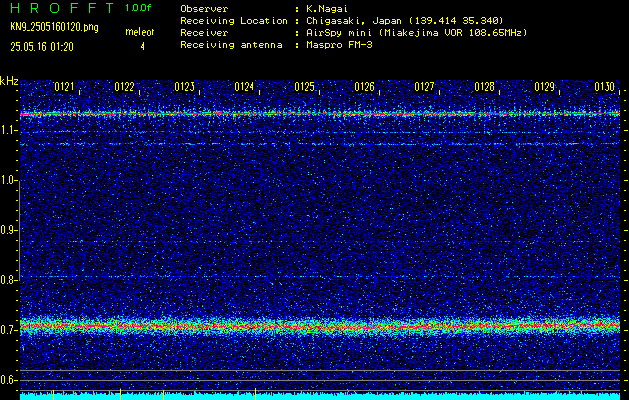Click the 0123 time label

(x=185, y=87)
